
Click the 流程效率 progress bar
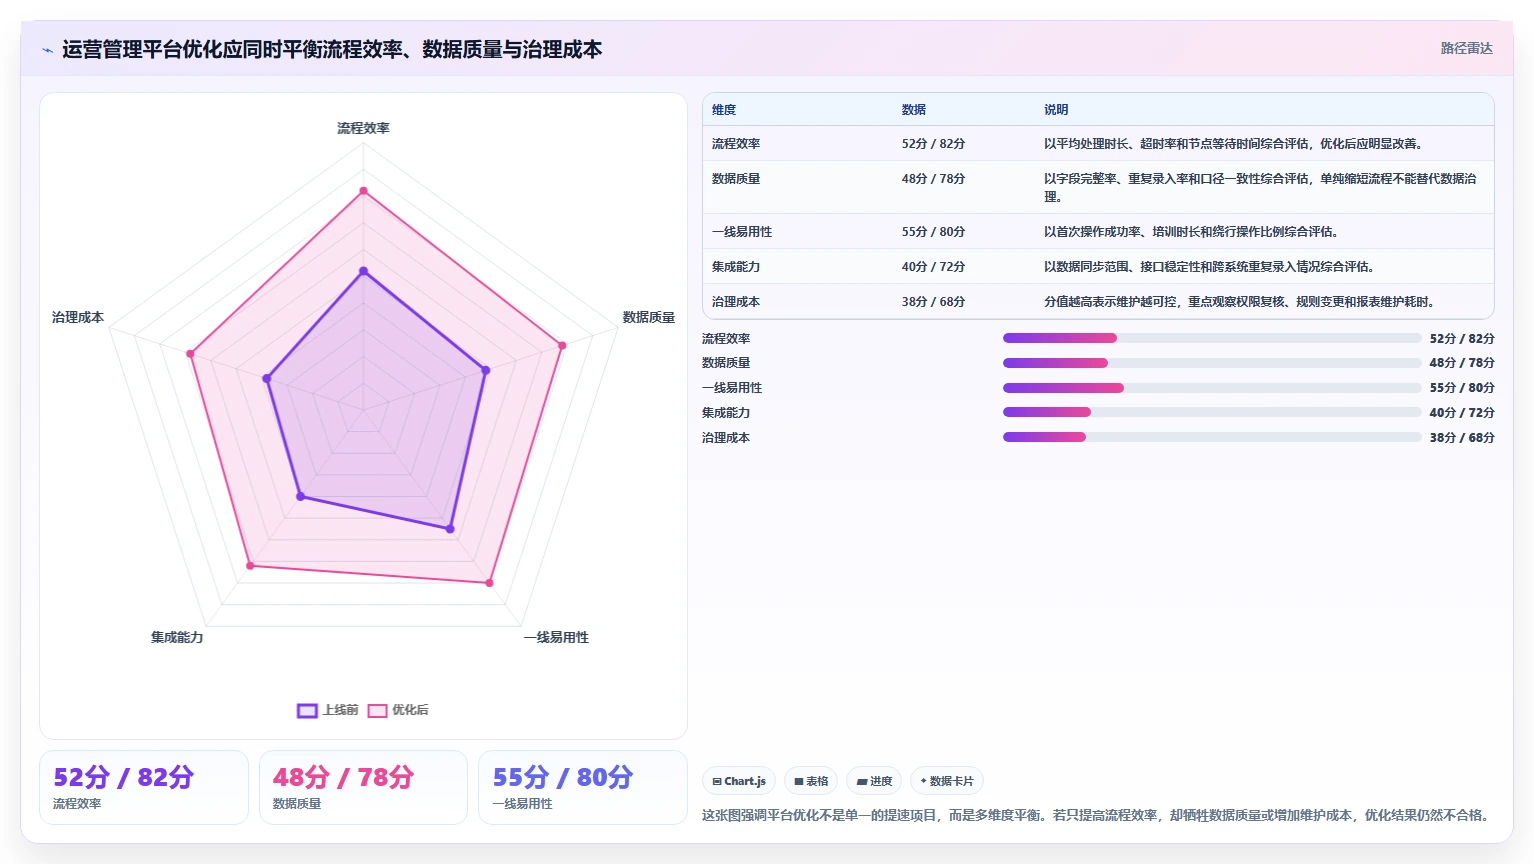tap(1212, 338)
